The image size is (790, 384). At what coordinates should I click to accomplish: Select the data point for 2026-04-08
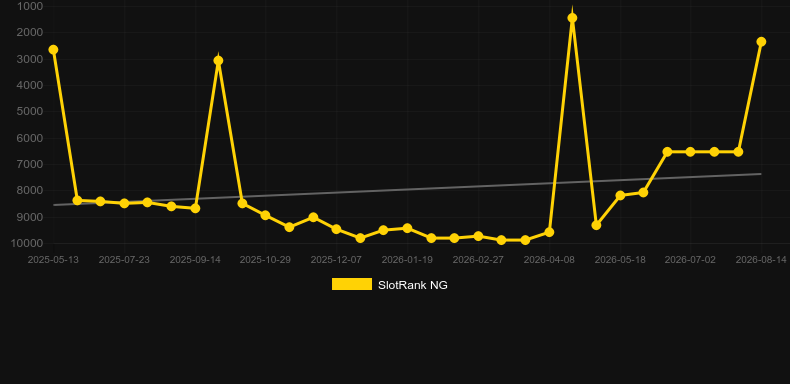click(549, 232)
